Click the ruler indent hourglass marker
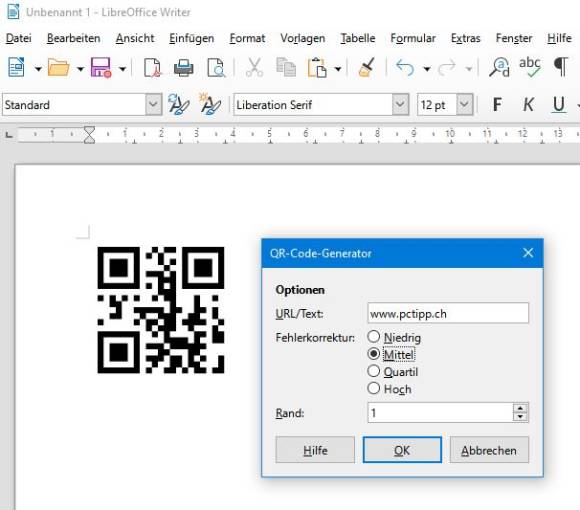This screenshot has width=580, height=510. tap(89, 135)
